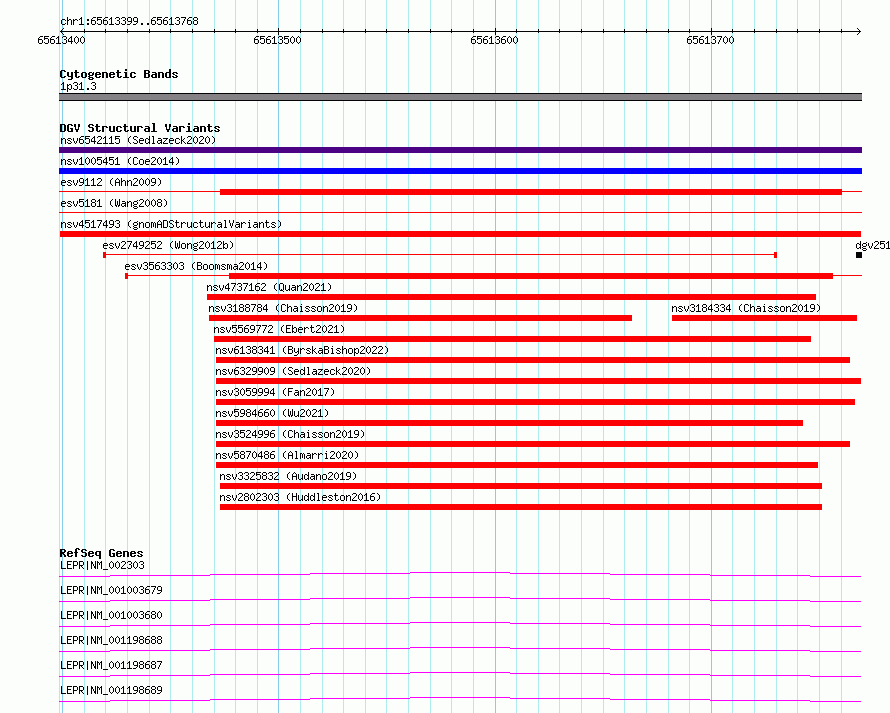This screenshot has height=713, width=890.
Task: Click the 65613400 ruler start label
Action: click(61, 40)
